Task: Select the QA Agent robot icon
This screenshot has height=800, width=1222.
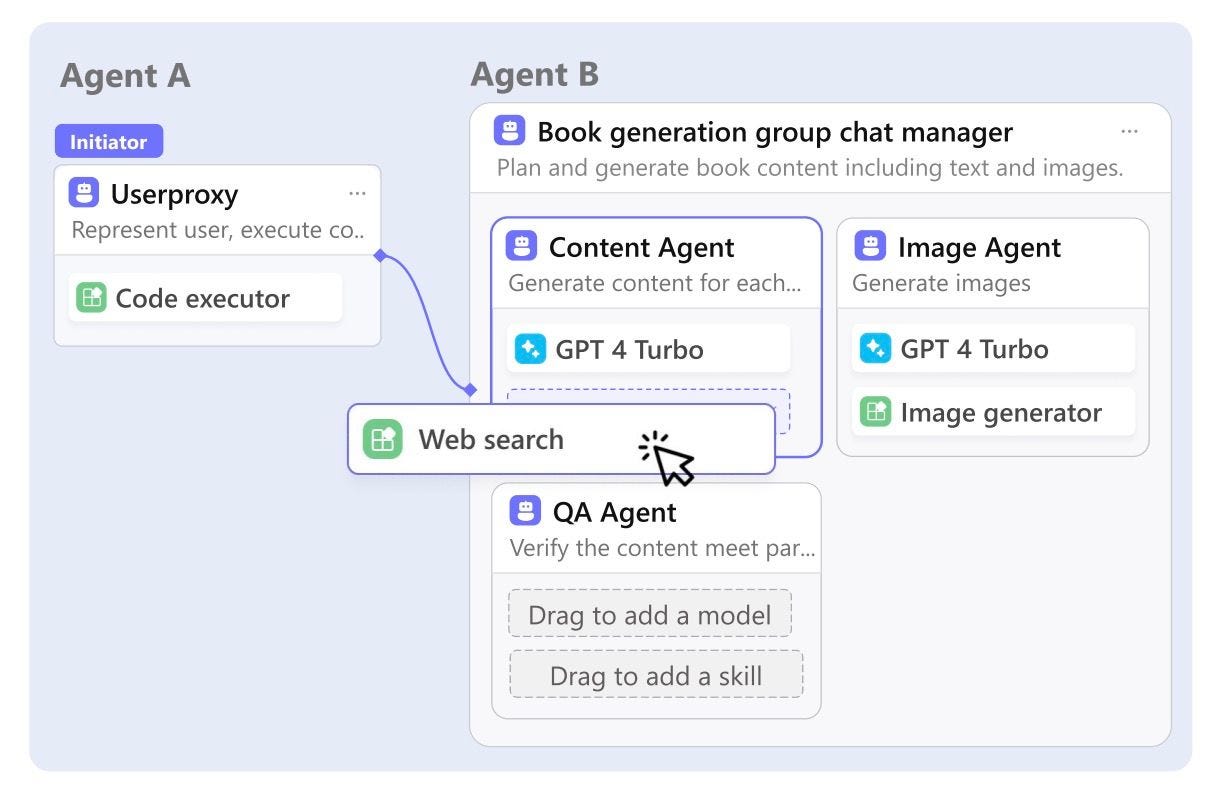Action: tap(524, 511)
